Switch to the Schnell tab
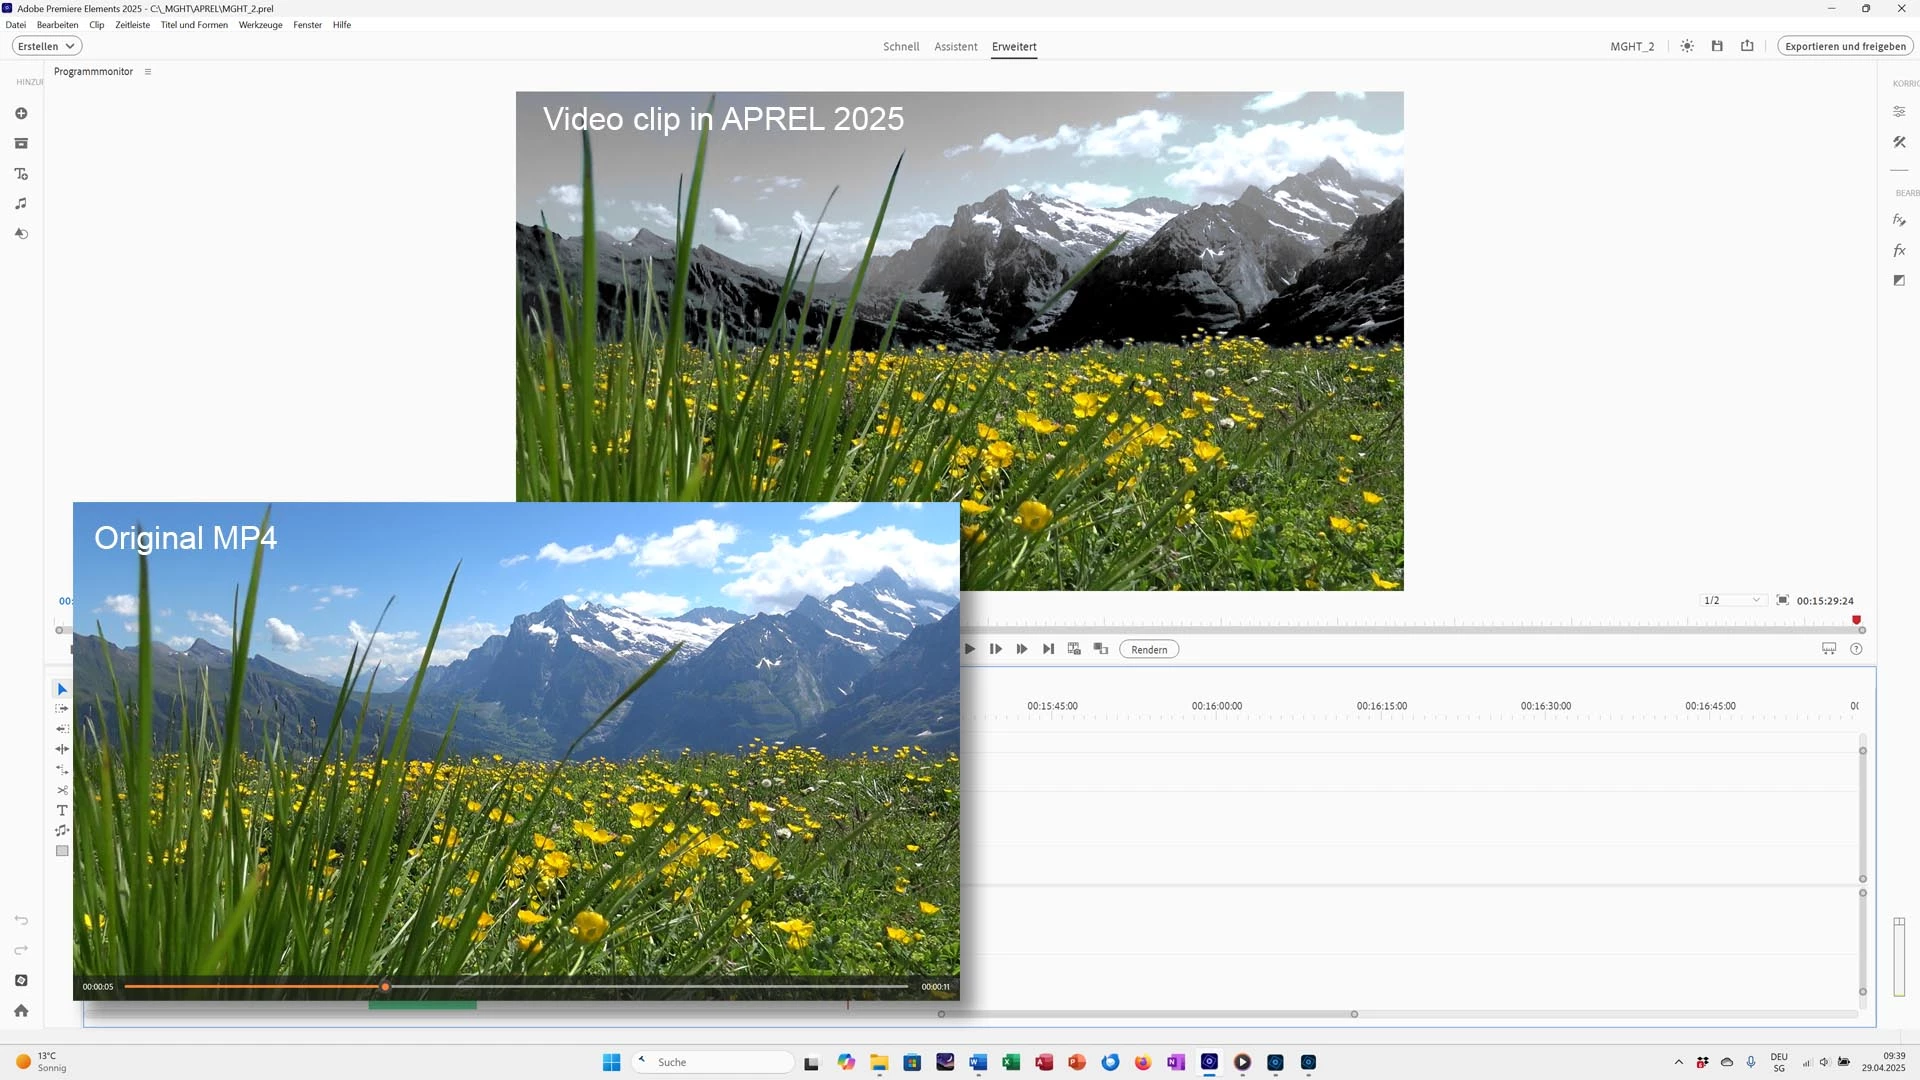 900,46
